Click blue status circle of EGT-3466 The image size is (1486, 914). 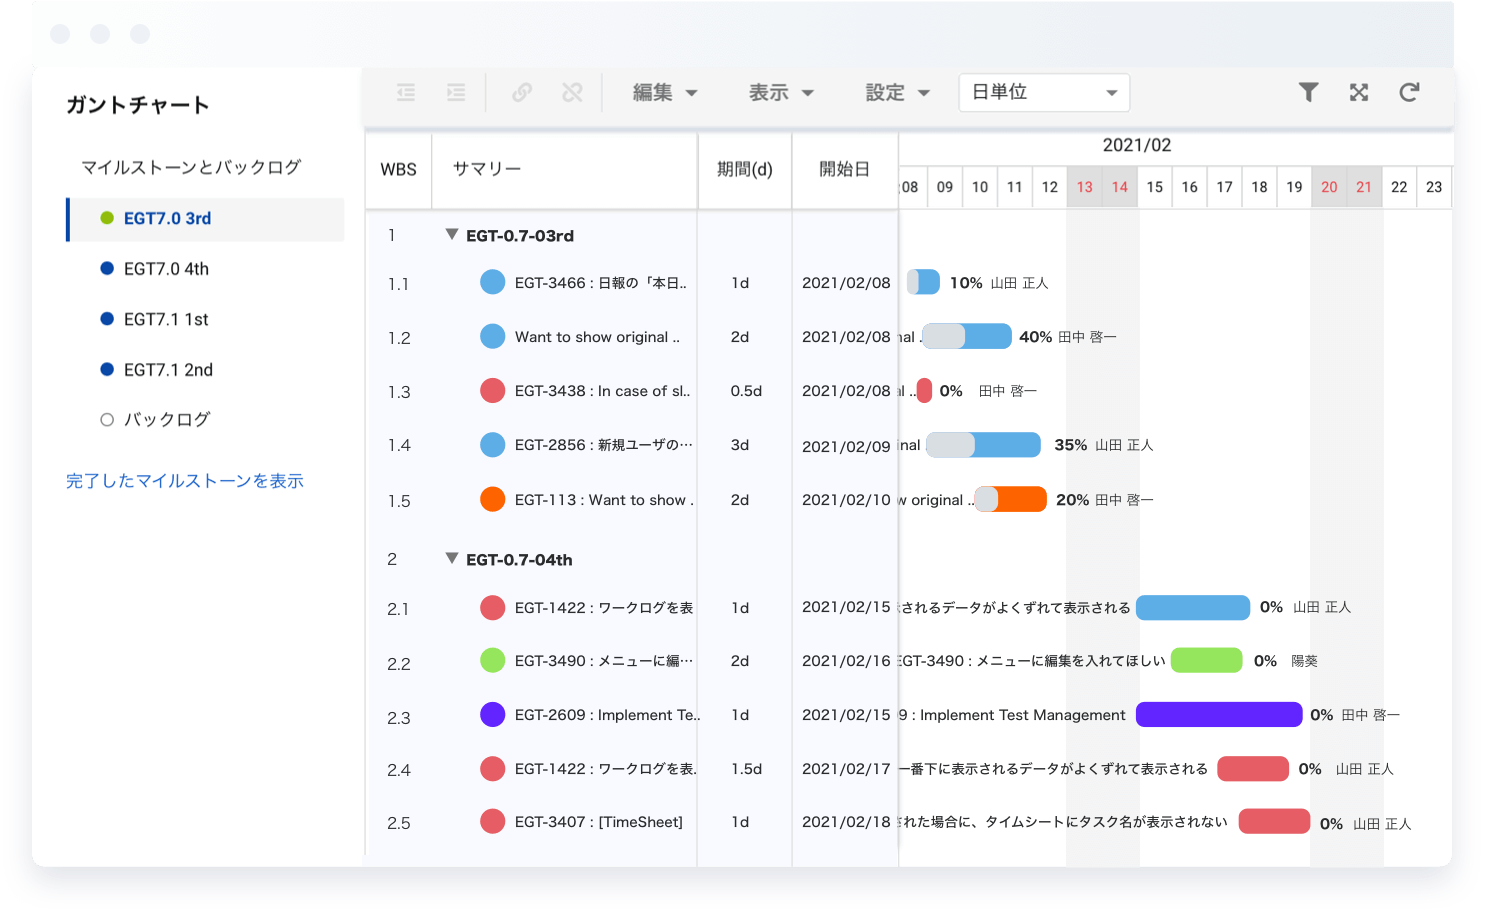(492, 282)
